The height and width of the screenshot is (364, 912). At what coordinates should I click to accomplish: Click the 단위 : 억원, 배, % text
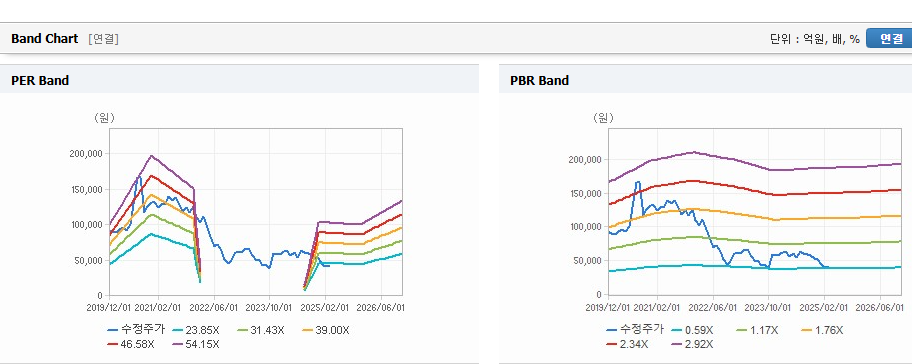[814, 39]
